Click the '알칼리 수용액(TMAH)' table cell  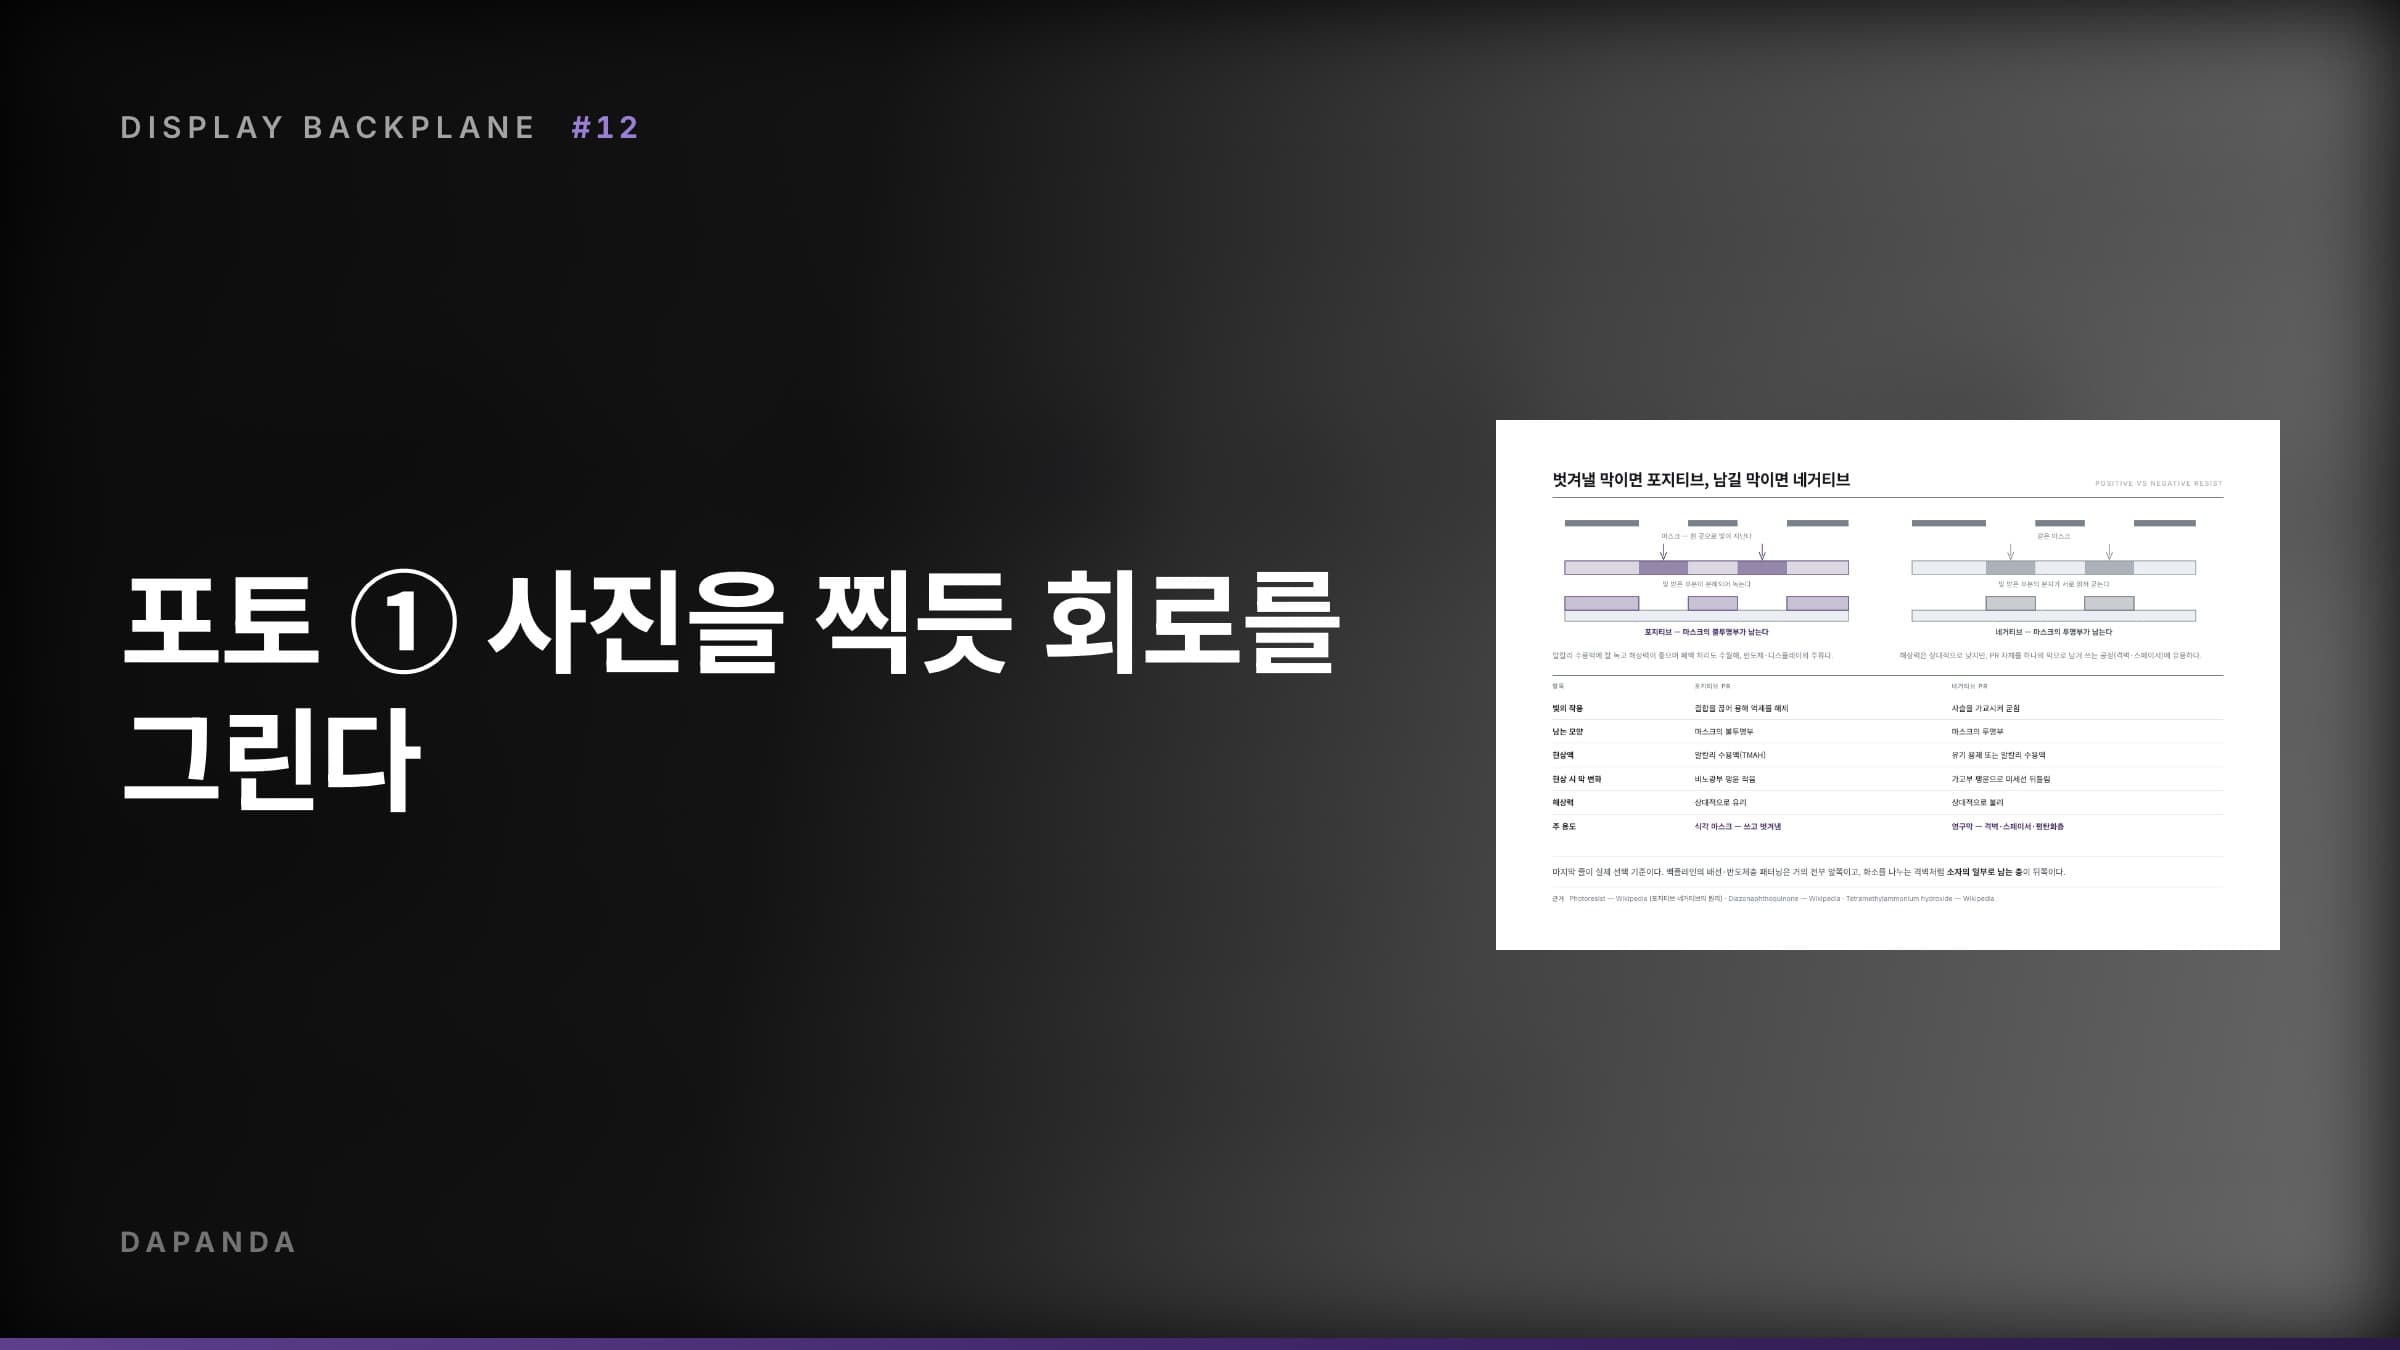(1730, 756)
